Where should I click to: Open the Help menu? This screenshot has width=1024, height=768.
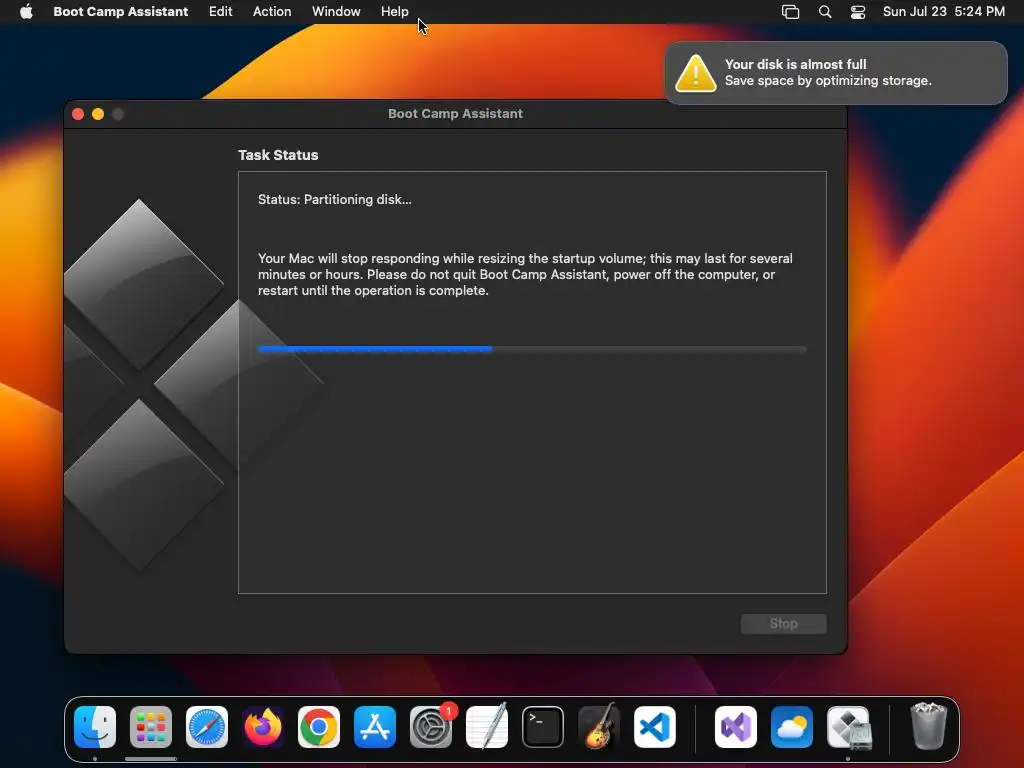tap(394, 11)
